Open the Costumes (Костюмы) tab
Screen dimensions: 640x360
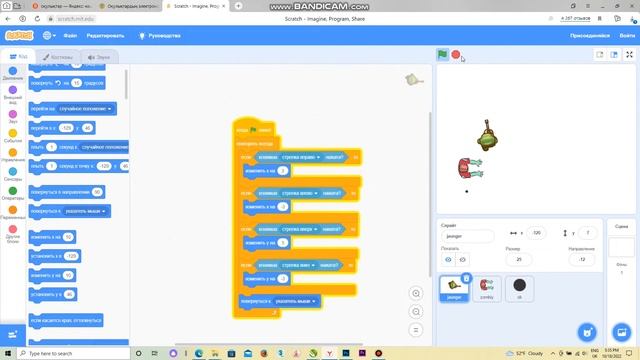(x=58, y=57)
